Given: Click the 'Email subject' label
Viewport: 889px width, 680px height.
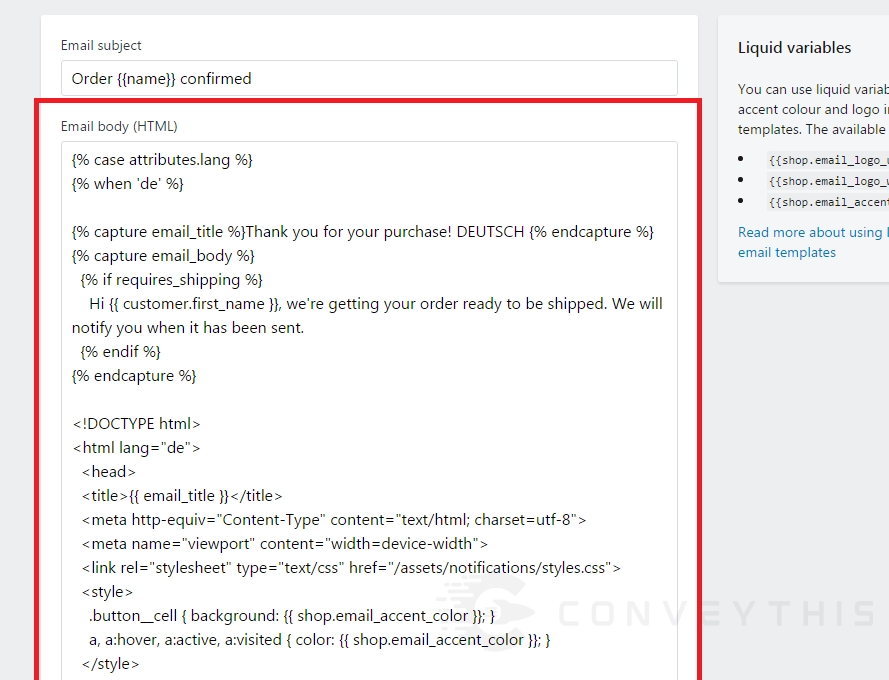Looking at the screenshot, I should pos(101,45).
